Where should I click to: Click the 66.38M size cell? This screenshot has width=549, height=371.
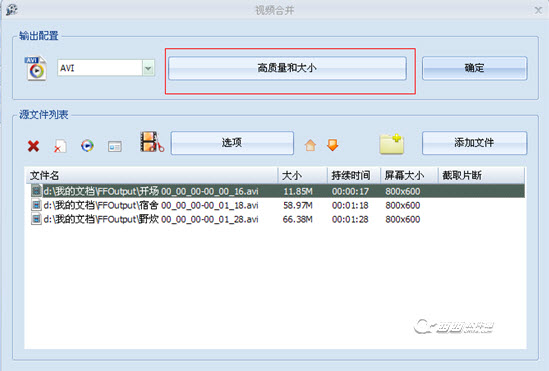click(298, 219)
